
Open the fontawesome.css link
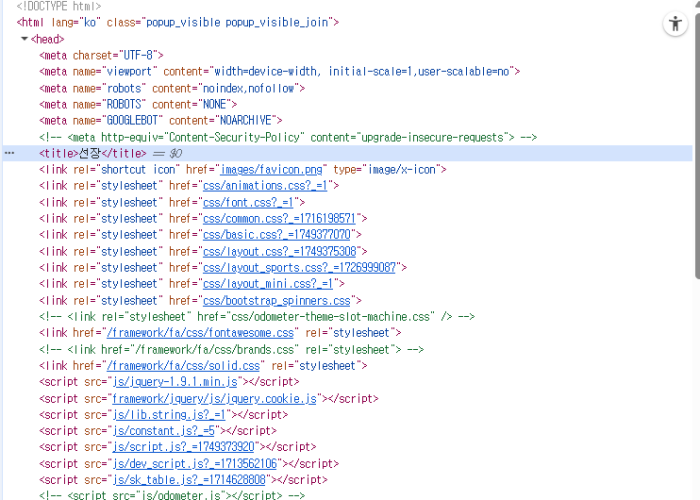coord(200,333)
